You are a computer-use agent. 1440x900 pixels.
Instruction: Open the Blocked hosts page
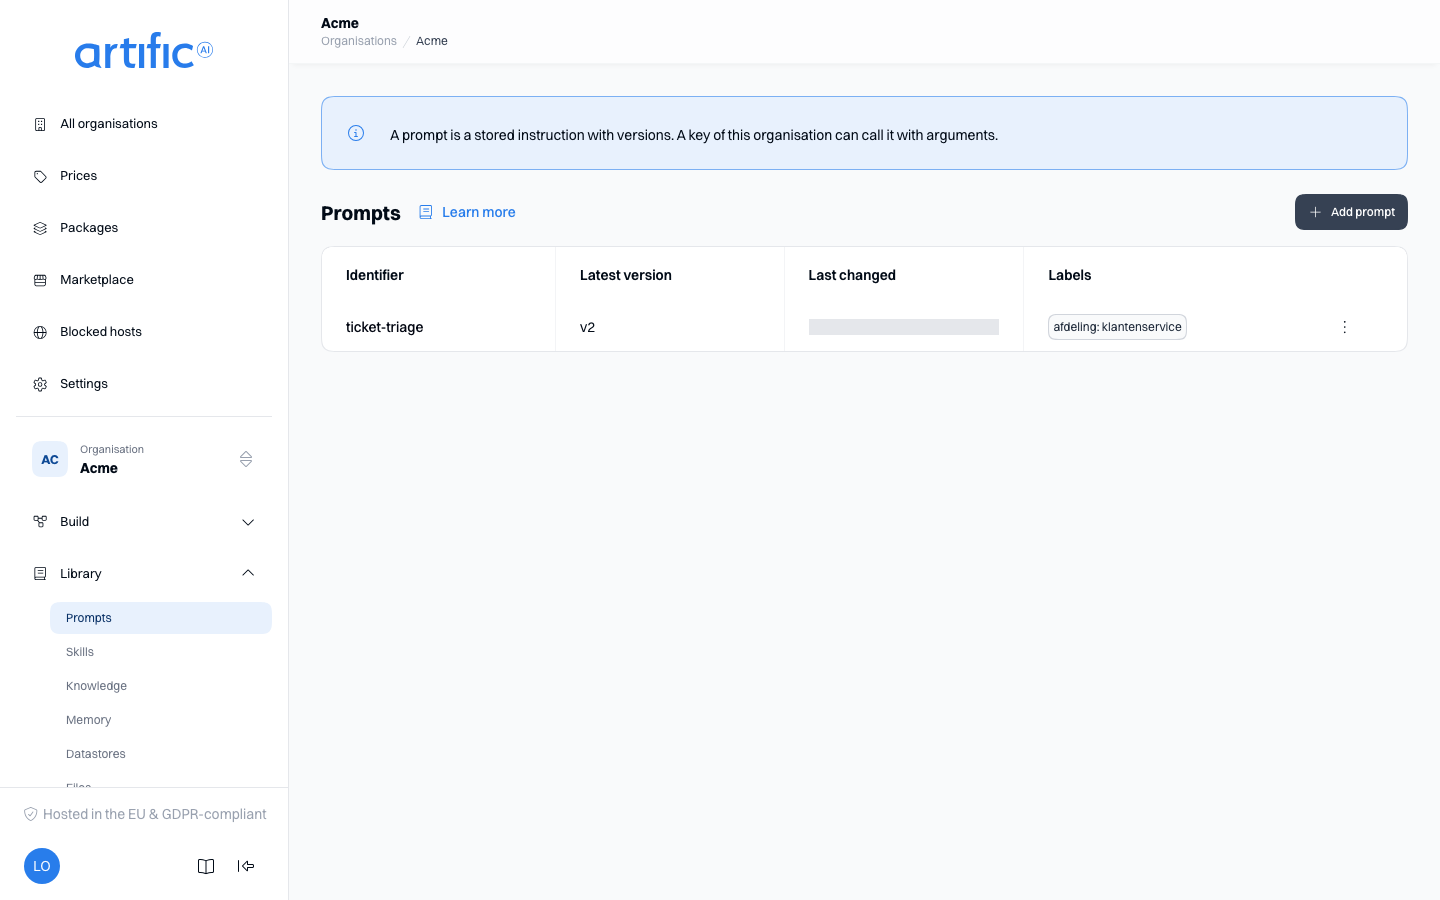(144, 332)
